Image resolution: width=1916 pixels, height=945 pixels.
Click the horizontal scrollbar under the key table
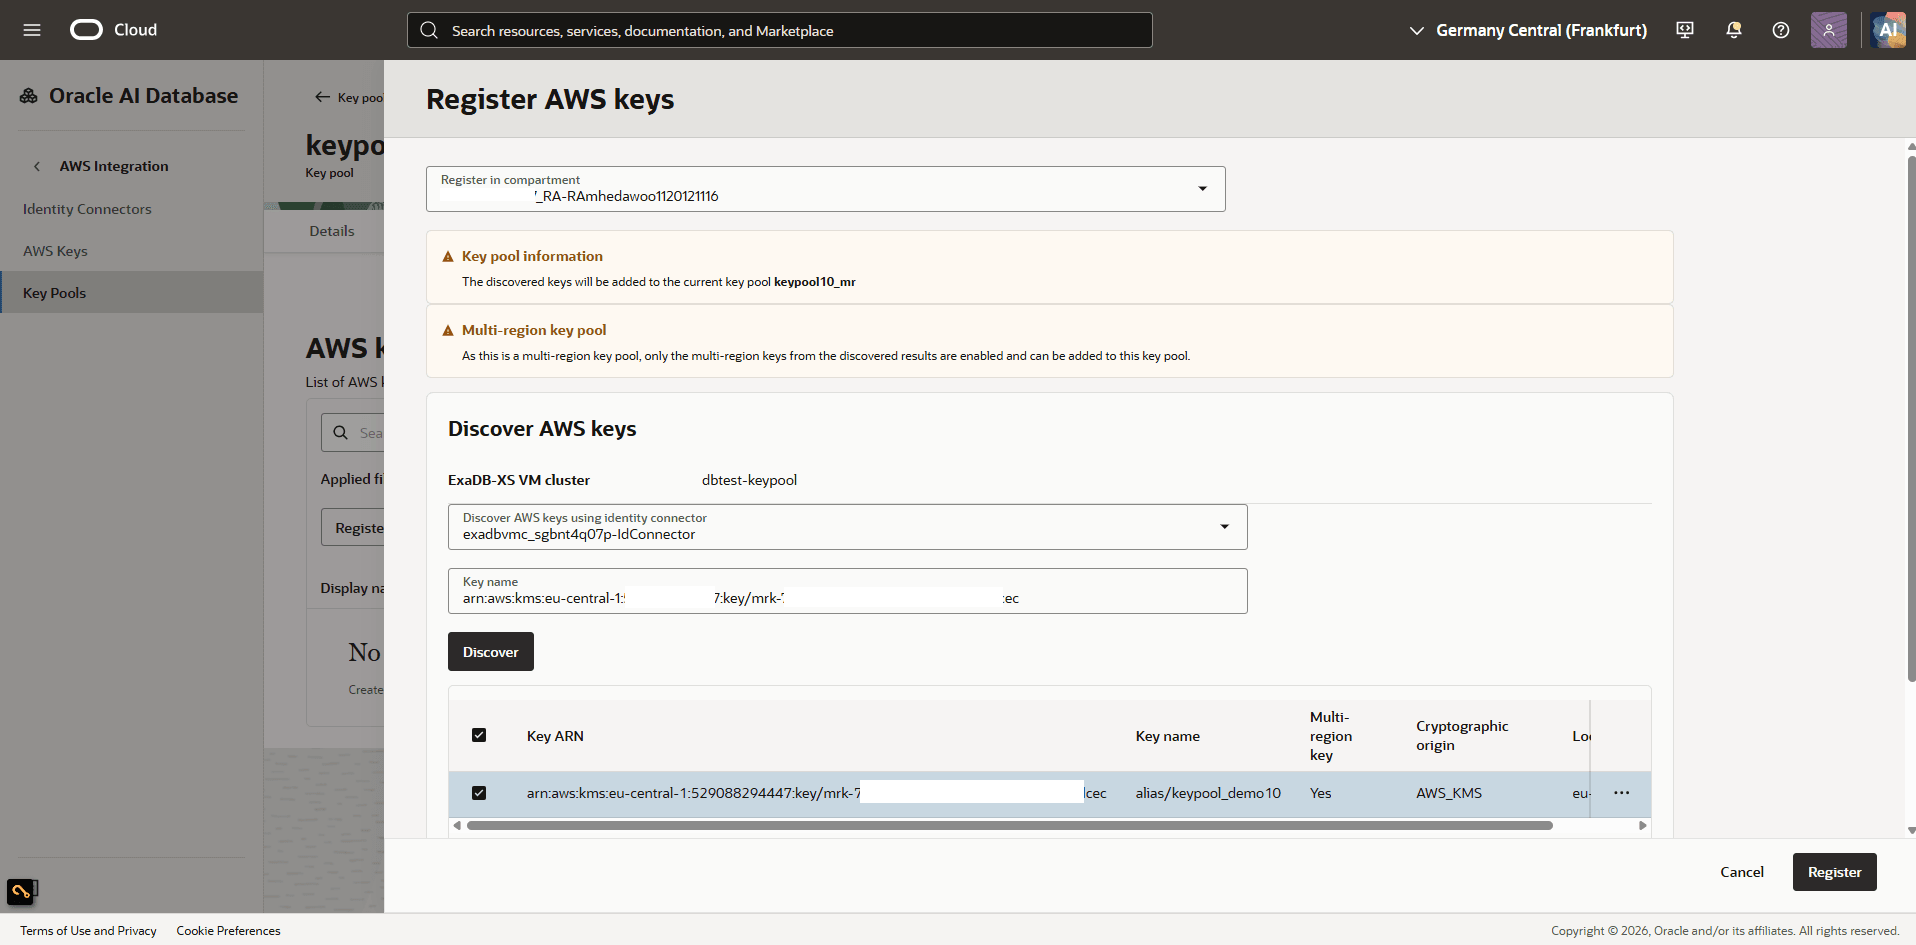tap(1009, 826)
